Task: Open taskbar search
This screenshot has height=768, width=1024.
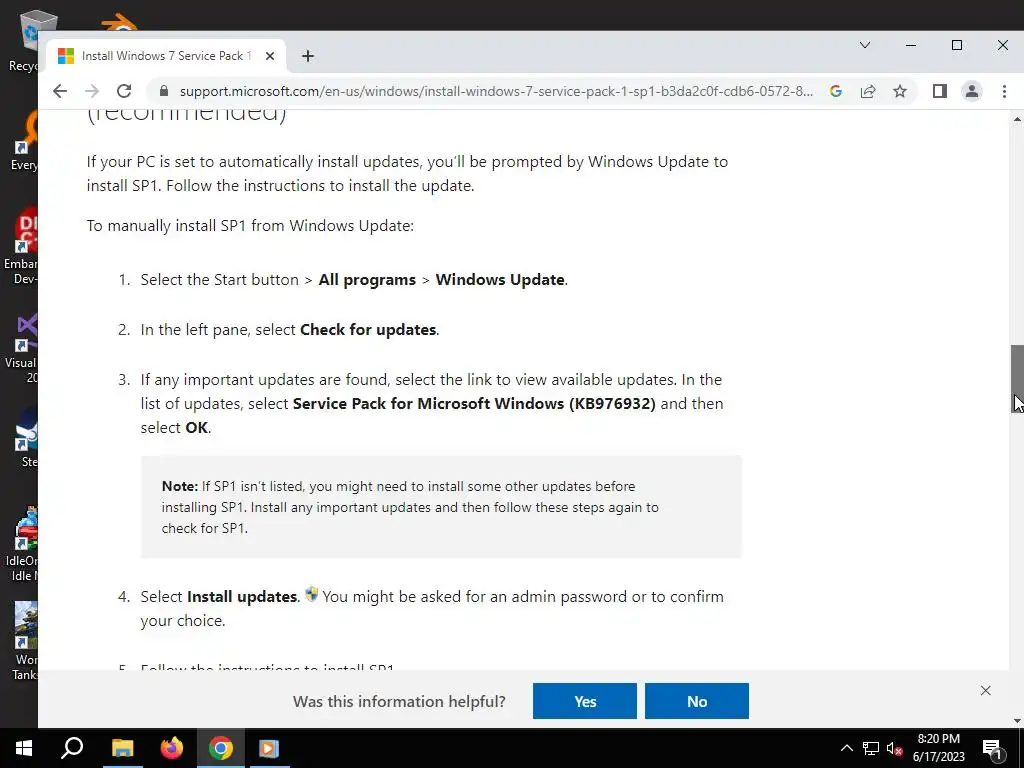Action: [x=72, y=748]
